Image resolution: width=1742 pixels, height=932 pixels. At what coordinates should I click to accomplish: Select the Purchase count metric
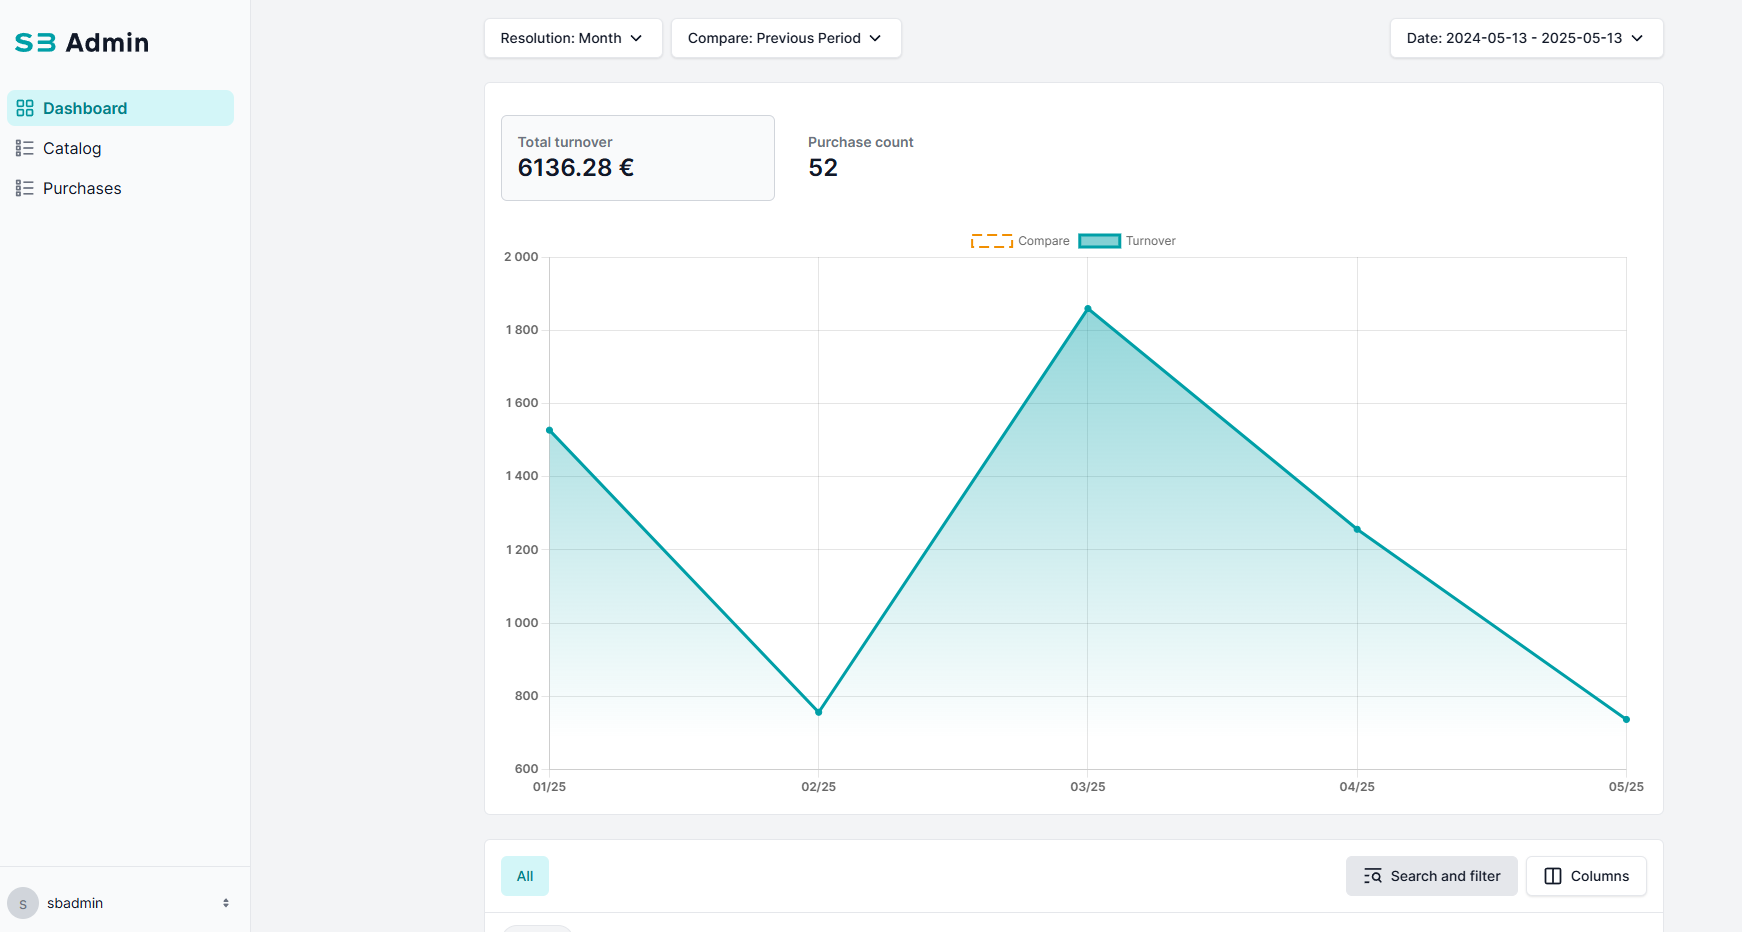click(x=860, y=158)
